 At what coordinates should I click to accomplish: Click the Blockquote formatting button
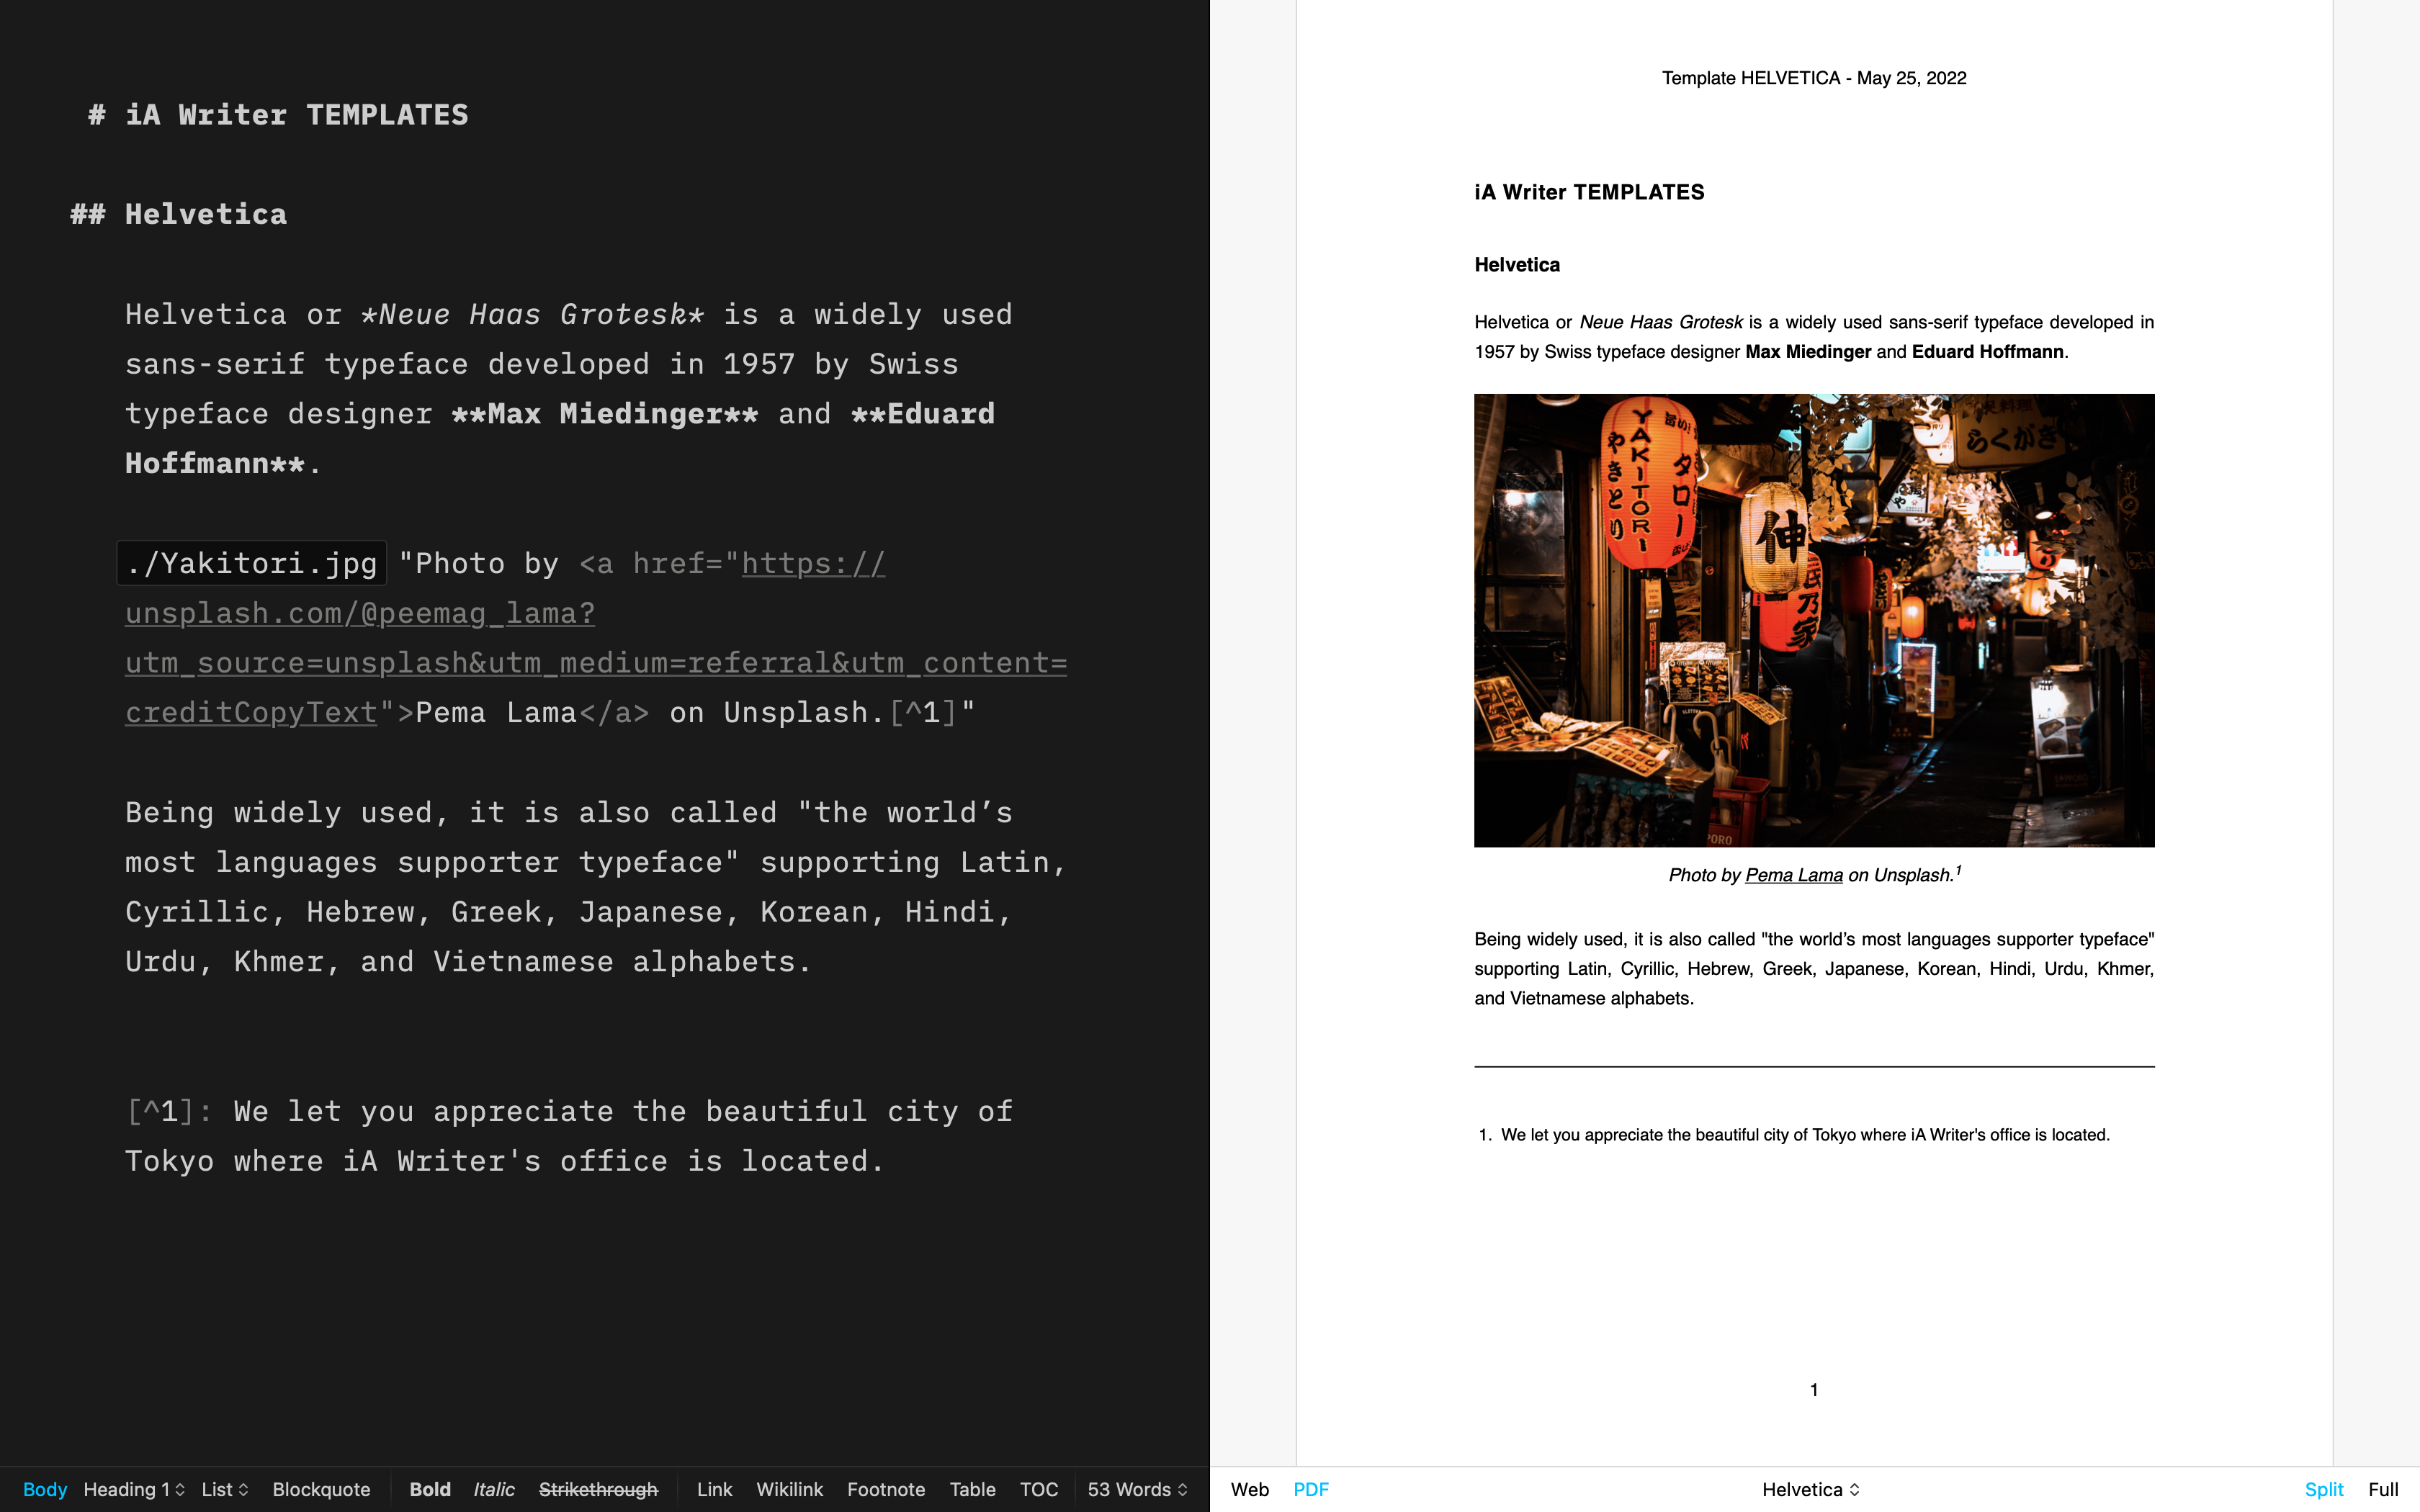(x=319, y=1488)
